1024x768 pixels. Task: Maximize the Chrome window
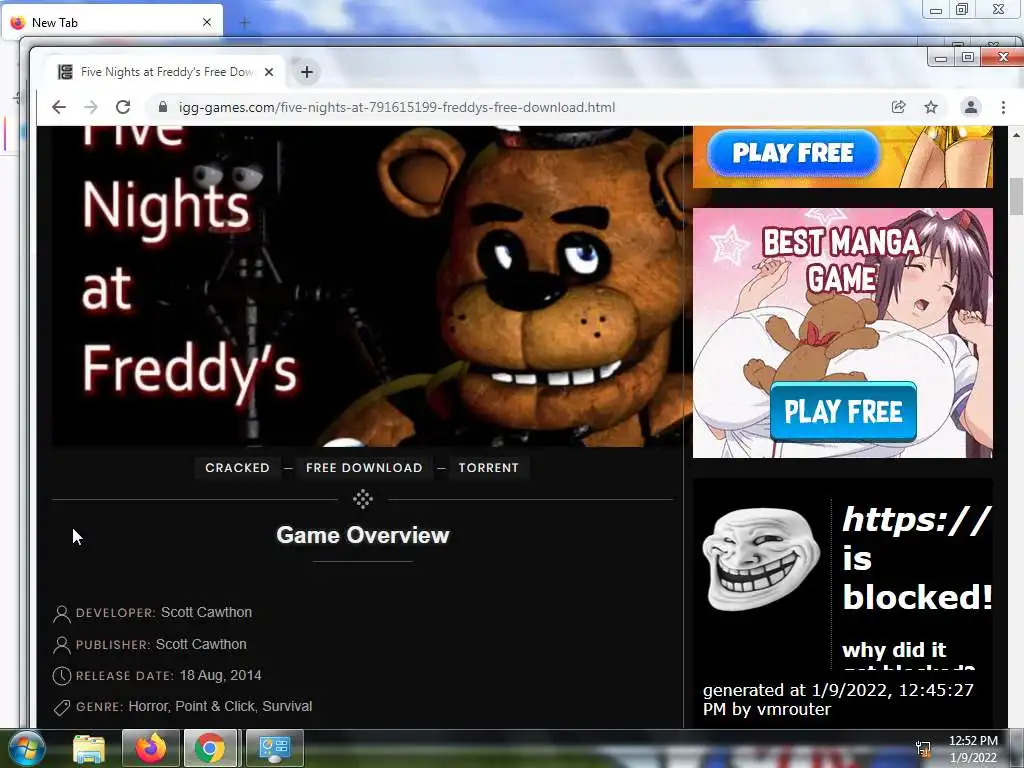tap(968, 57)
